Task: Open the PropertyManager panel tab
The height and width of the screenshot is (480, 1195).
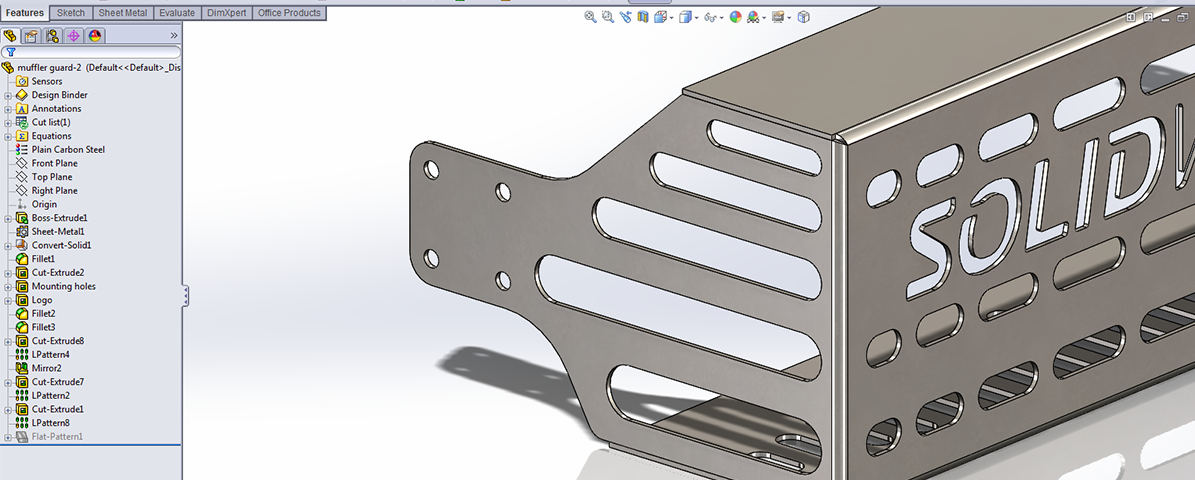Action: 31,36
